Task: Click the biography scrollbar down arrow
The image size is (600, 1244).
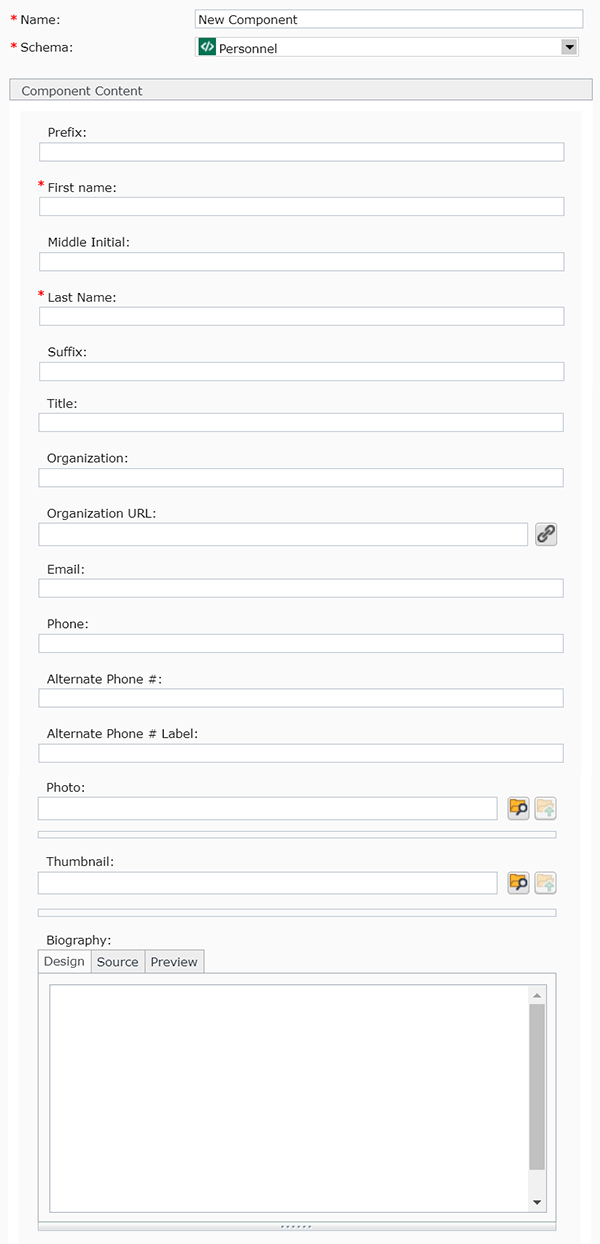Action: (x=537, y=1202)
